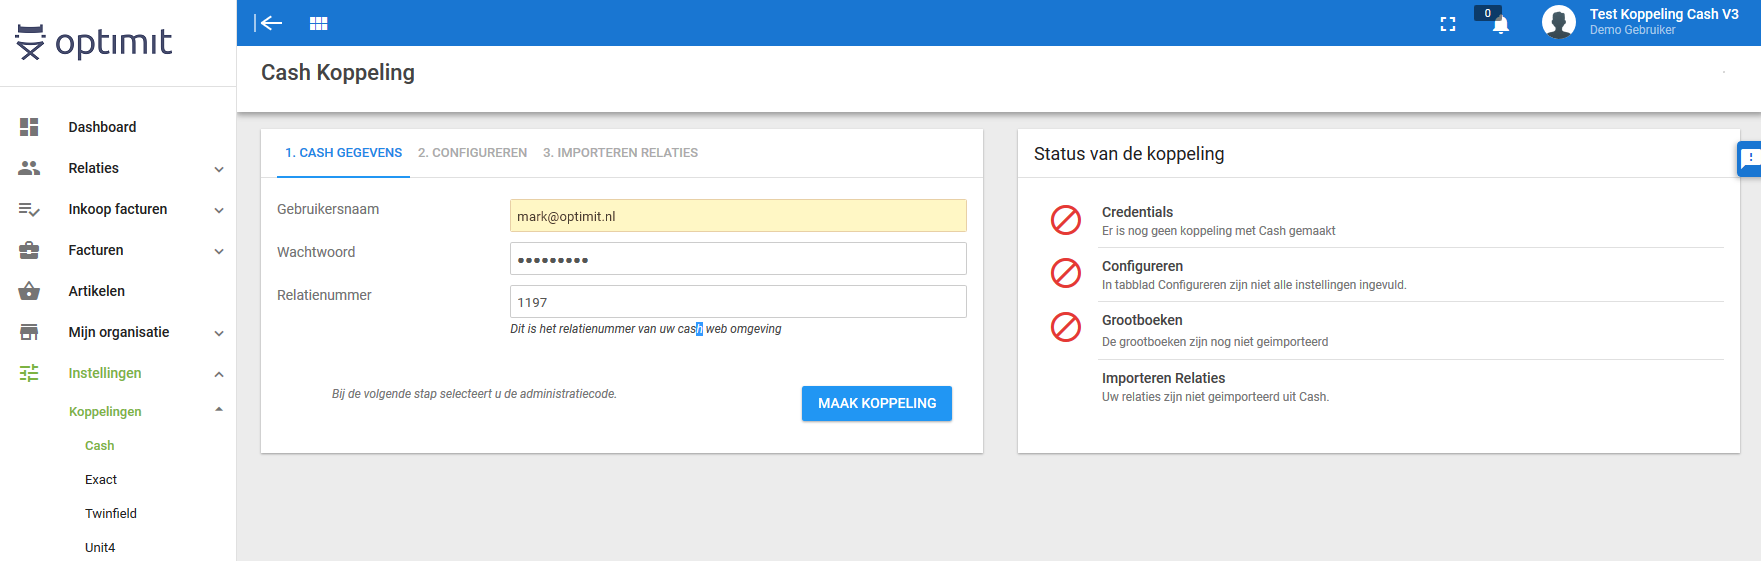Open the Exact koppeling link
The width and height of the screenshot is (1761, 561).
(x=101, y=480)
